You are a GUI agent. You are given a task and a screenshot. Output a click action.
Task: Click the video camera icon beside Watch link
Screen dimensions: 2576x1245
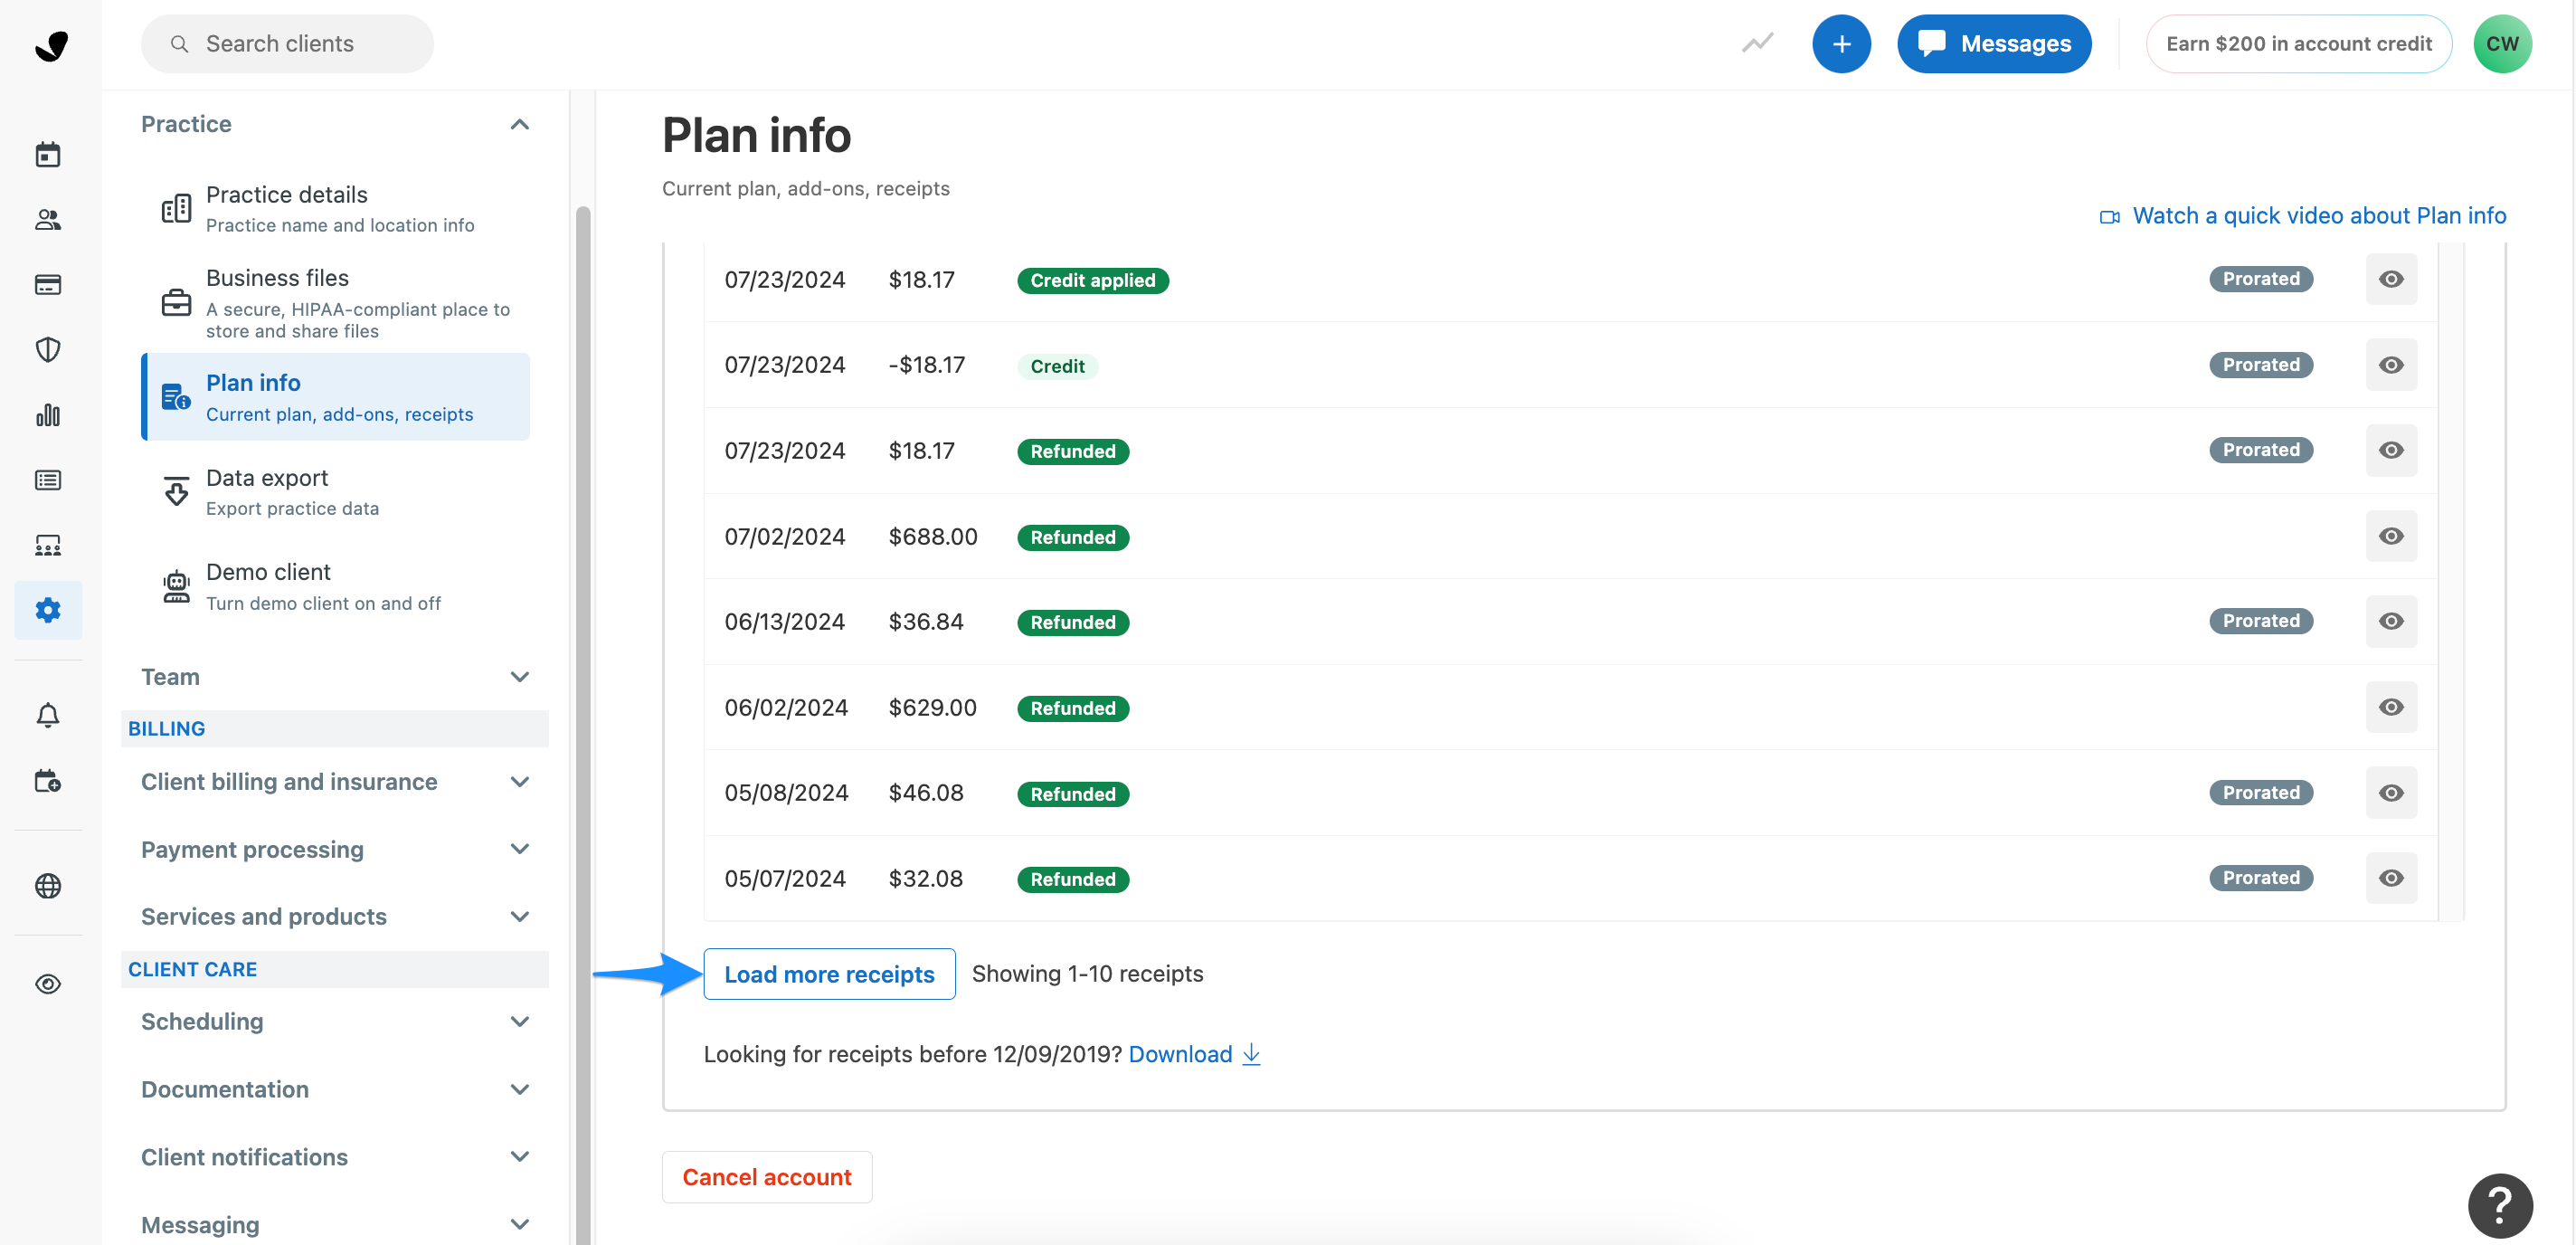pos(2110,217)
